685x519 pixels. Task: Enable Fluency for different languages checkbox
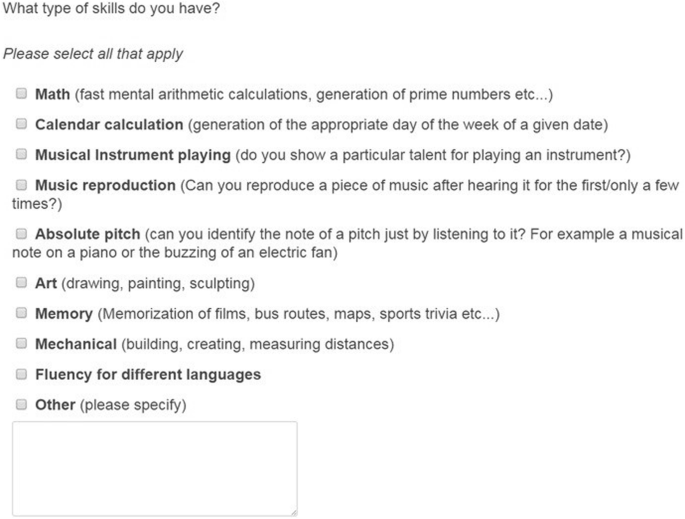coord(21,374)
